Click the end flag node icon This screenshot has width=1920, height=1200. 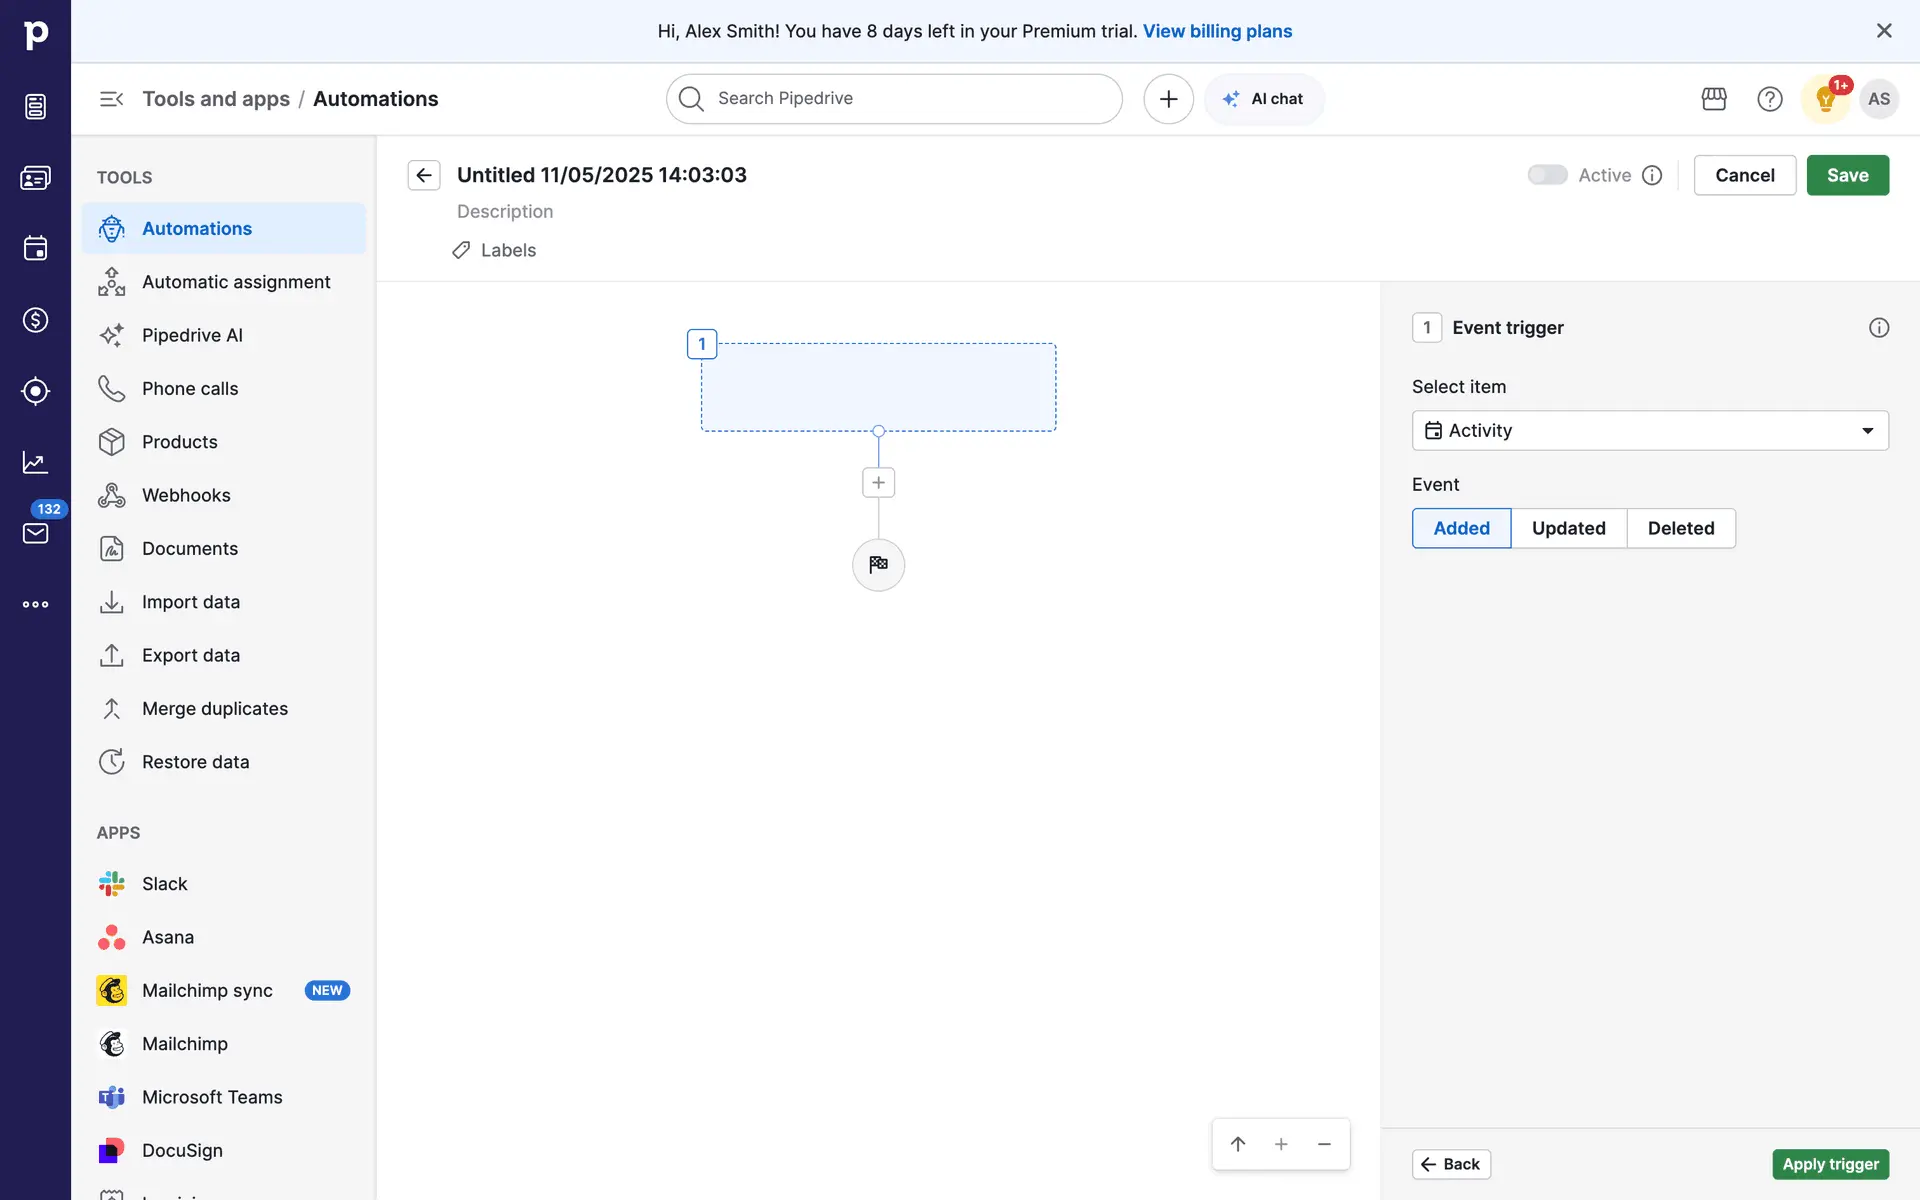[878, 565]
